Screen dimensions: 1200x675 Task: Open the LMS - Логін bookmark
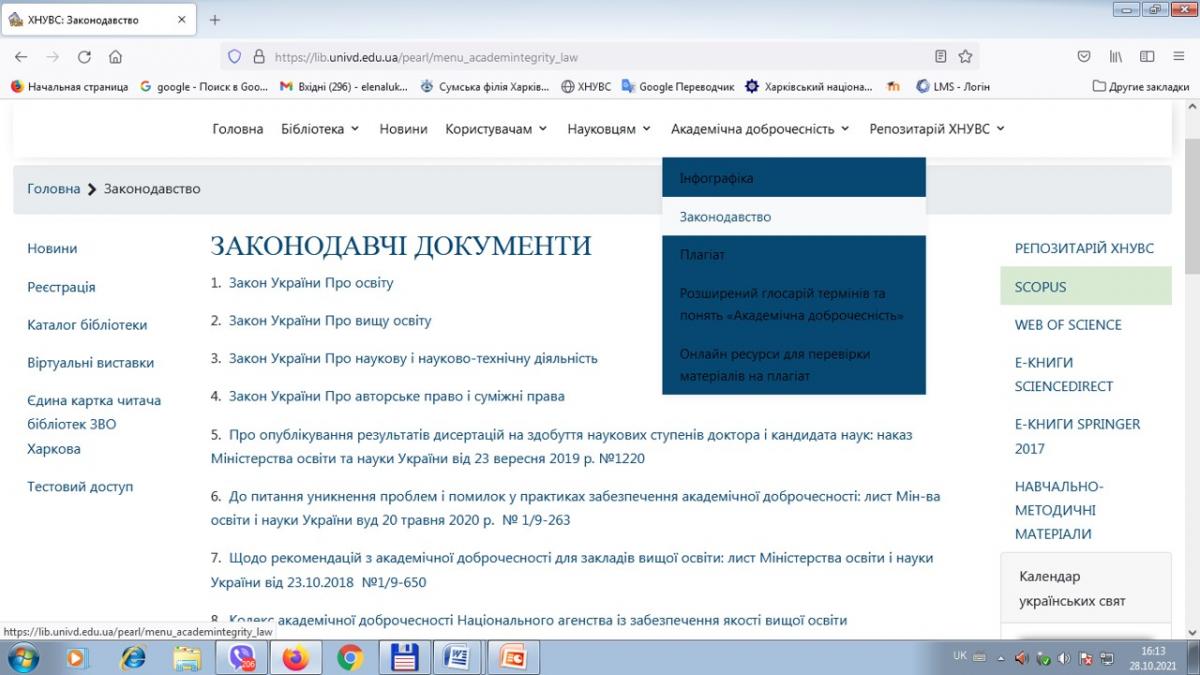tap(953, 87)
